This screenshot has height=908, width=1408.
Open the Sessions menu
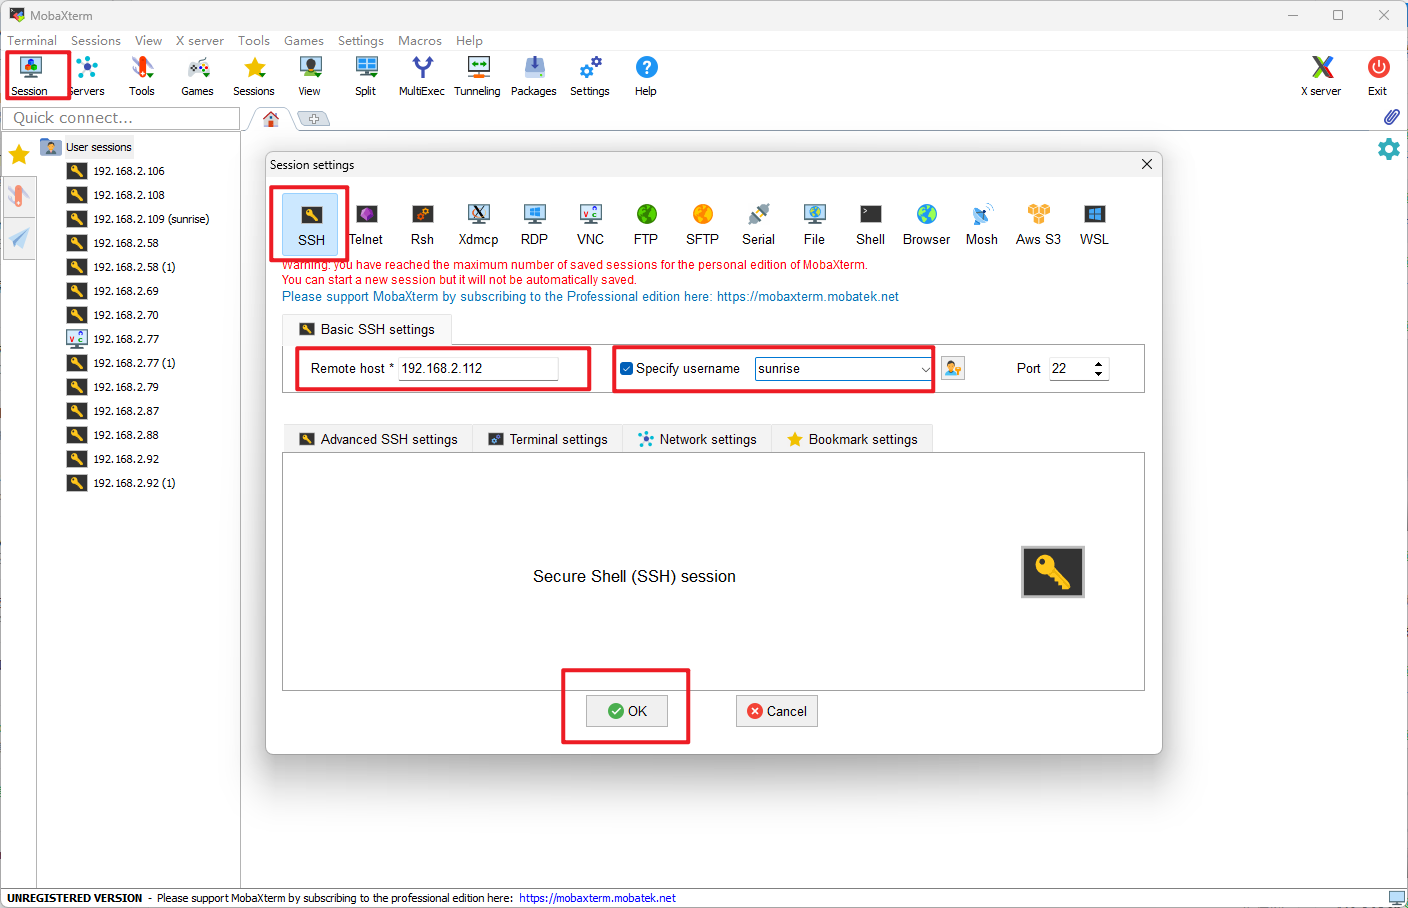coord(96,41)
